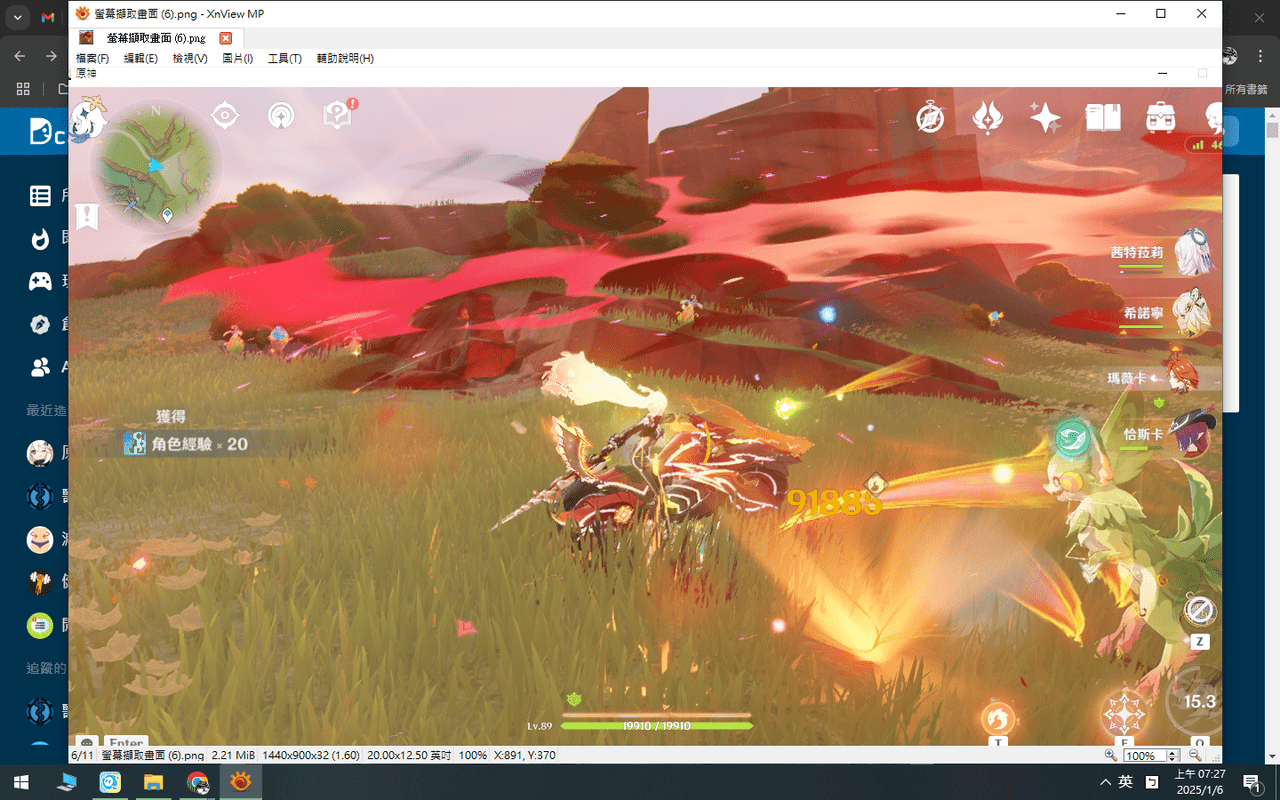This screenshot has height=800, width=1280.
Task: Click the quest book icon with red alert
Action: coord(338,115)
